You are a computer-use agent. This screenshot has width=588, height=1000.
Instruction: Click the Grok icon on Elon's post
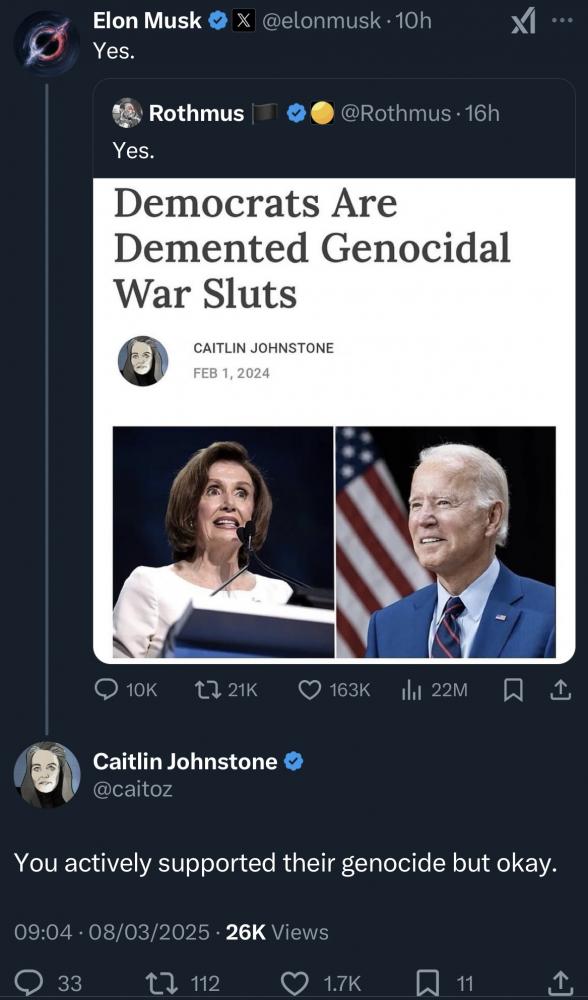(523, 23)
